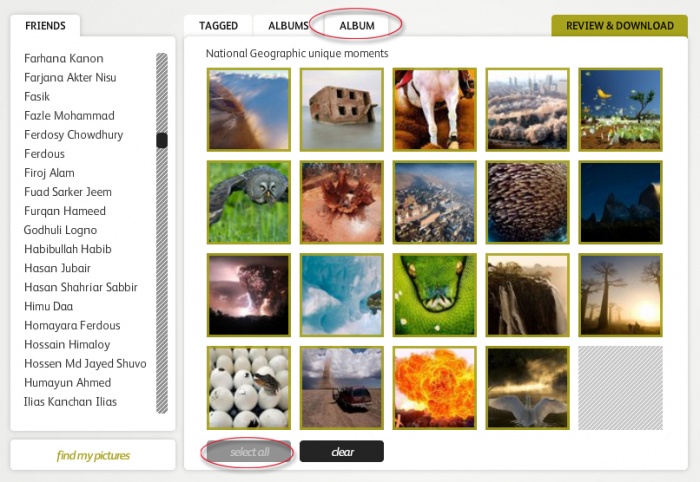Open the ALBUM tab

357,25
